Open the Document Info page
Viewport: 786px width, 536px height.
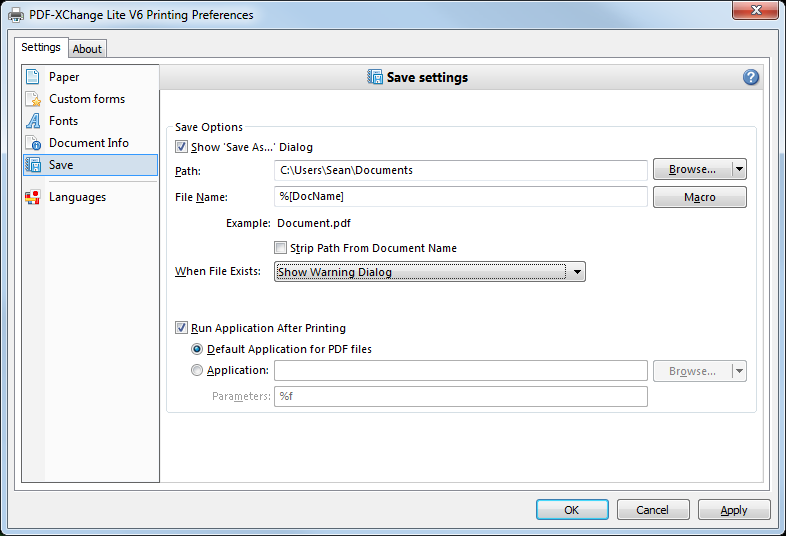91,143
